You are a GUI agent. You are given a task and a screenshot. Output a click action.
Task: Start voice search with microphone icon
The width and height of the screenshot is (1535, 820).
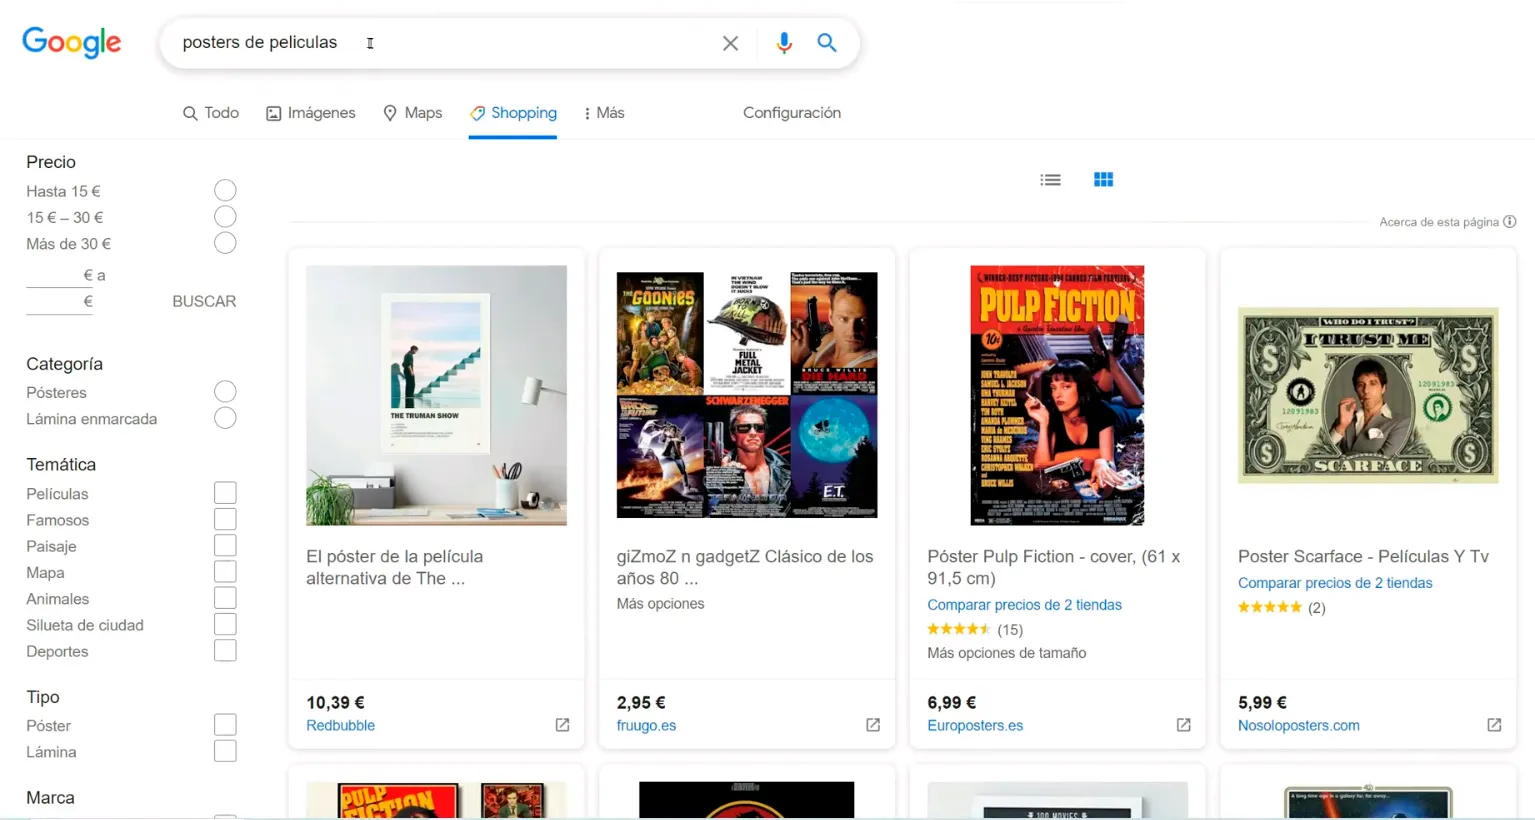point(784,43)
